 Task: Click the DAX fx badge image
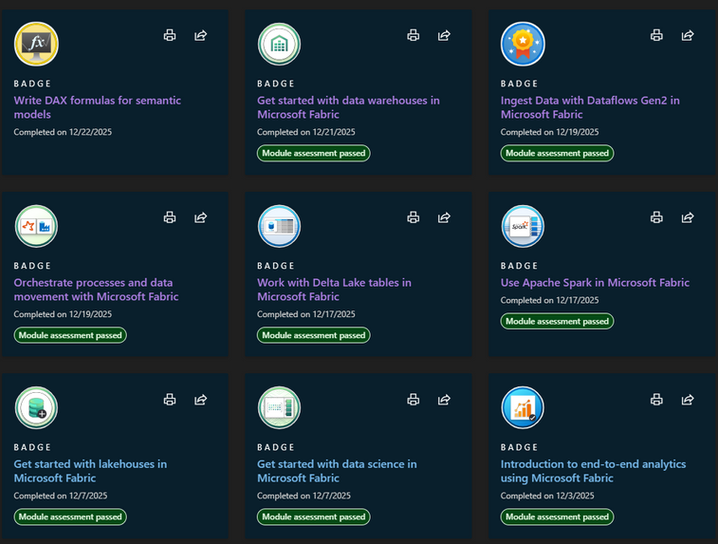point(36,44)
